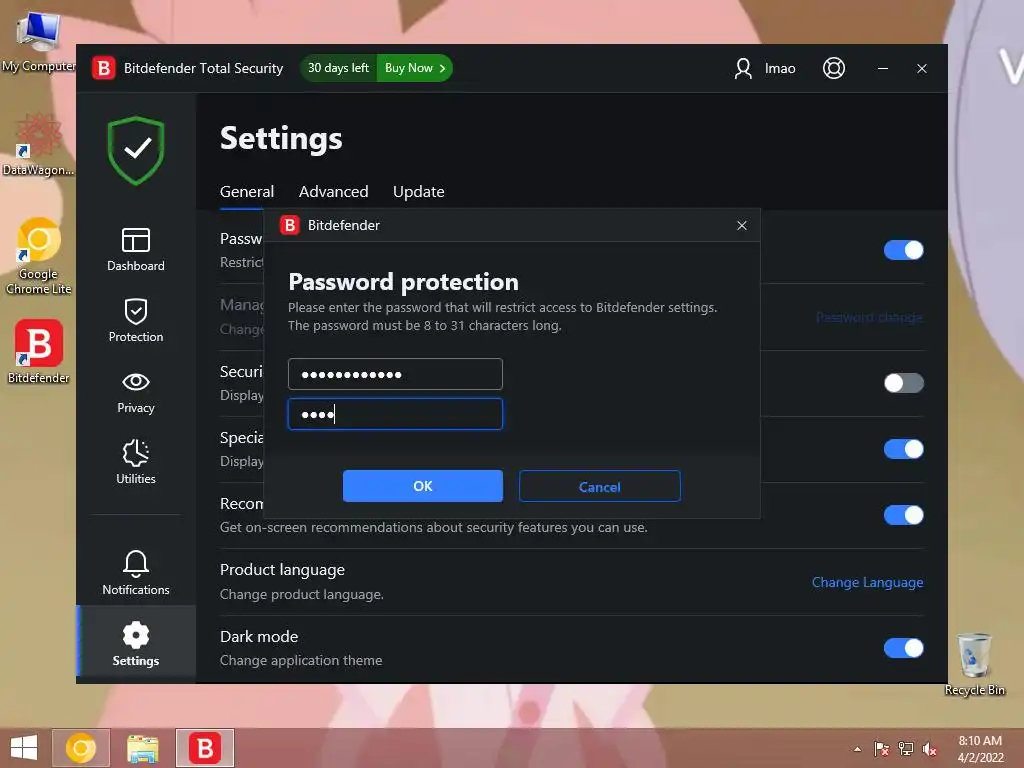1024x768 pixels.
Task: Click the Bitdefender logo in dialog header
Action: point(289,225)
